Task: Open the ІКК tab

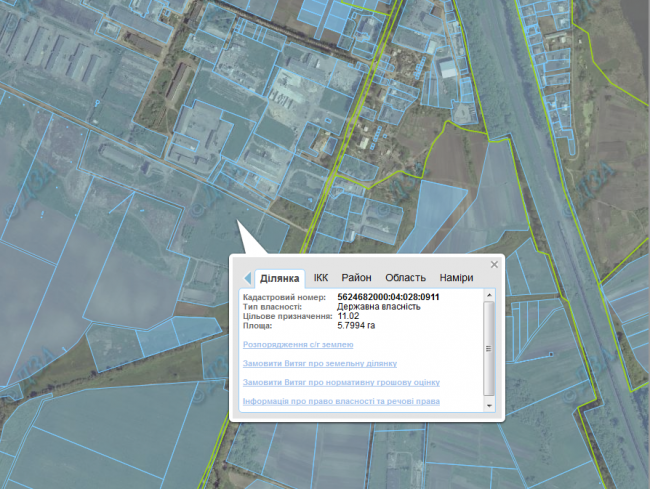Action: click(320, 278)
